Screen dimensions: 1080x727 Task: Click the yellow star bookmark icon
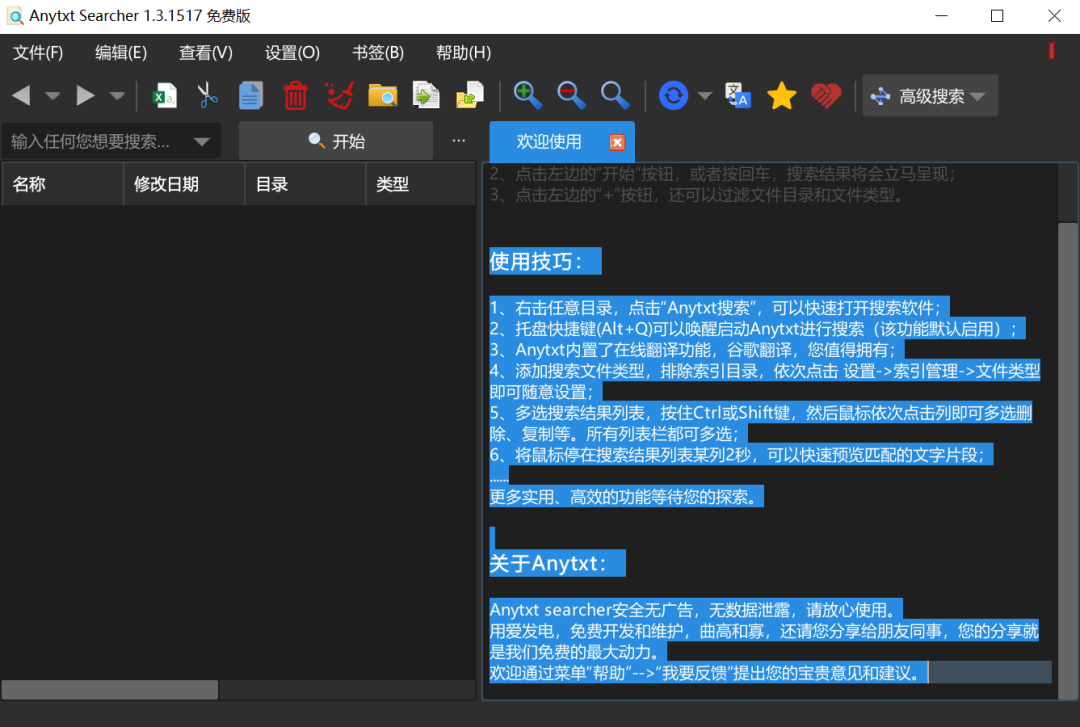tap(781, 95)
